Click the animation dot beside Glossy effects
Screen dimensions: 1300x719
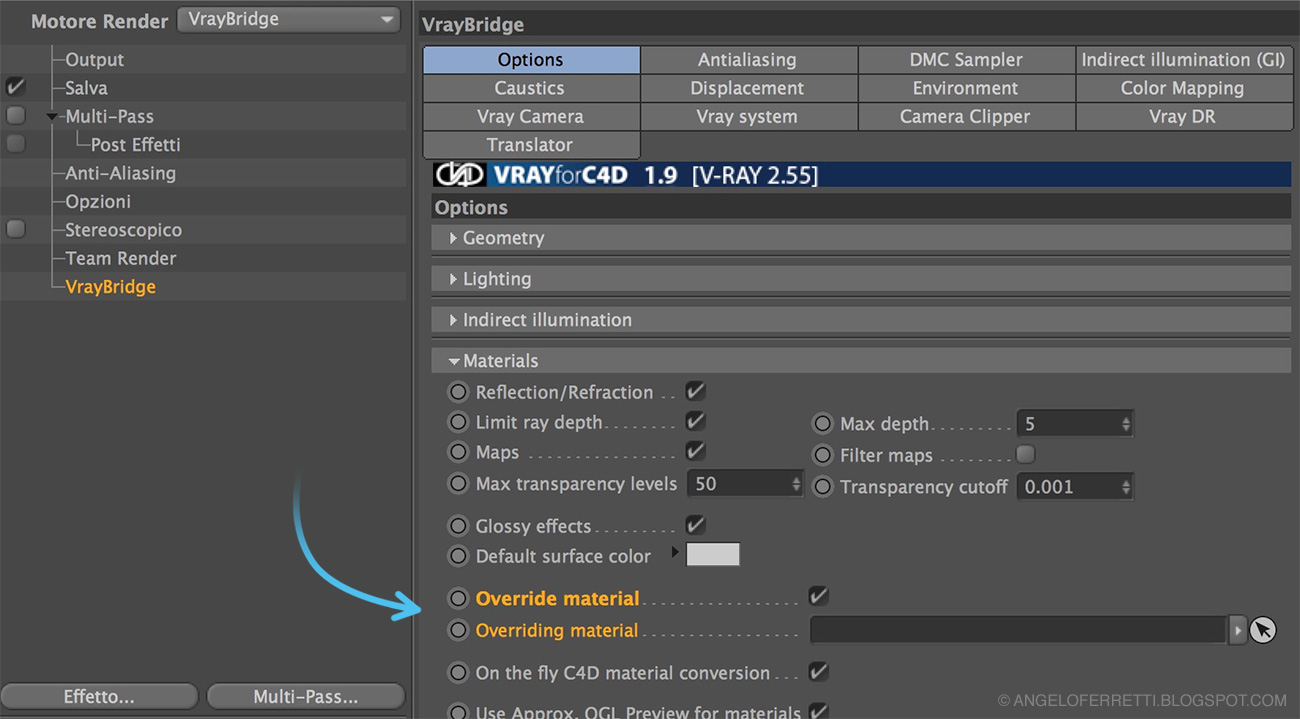point(458,526)
